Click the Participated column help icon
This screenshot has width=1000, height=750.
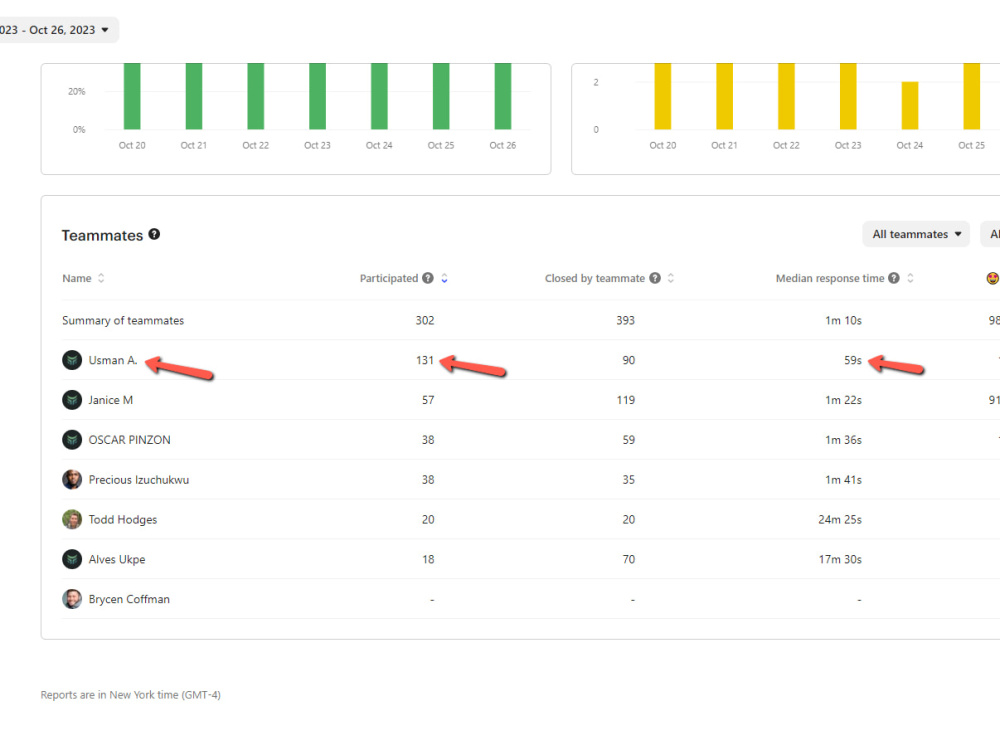[x=428, y=278]
